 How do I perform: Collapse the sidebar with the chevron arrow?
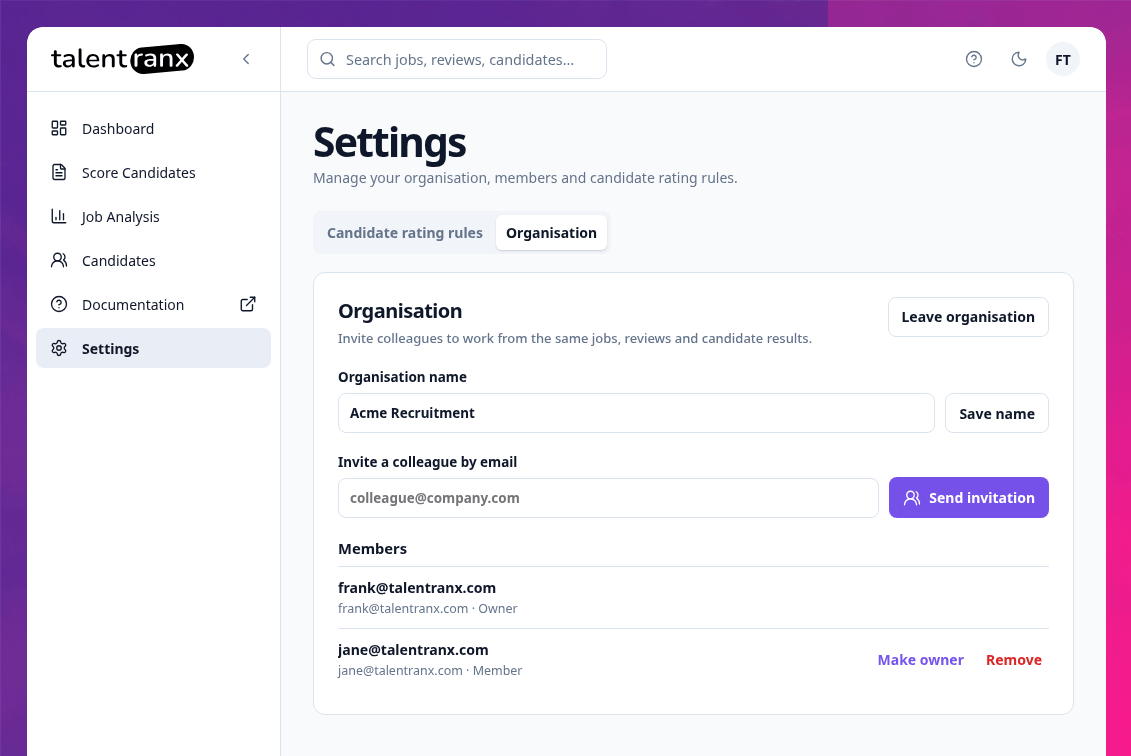coord(246,59)
